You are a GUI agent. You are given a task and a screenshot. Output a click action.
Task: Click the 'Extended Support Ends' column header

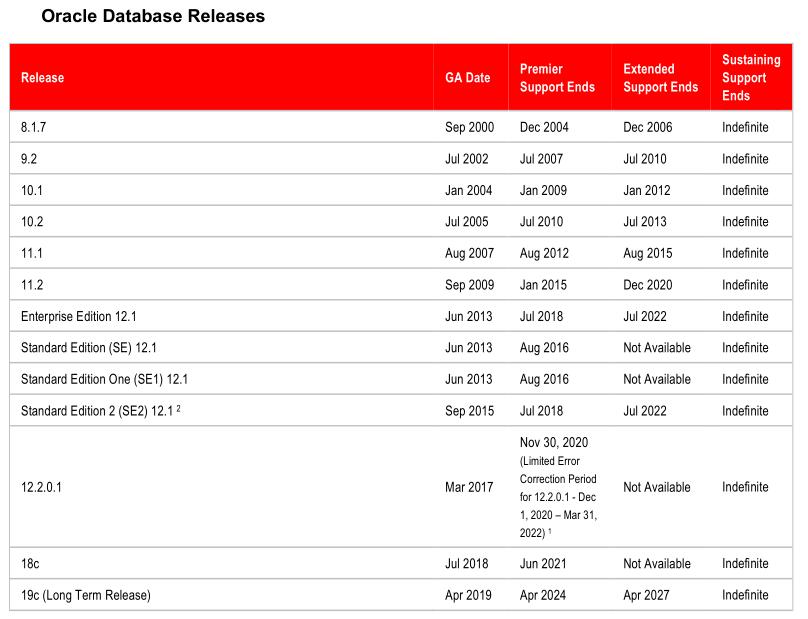[x=661, y=78]
